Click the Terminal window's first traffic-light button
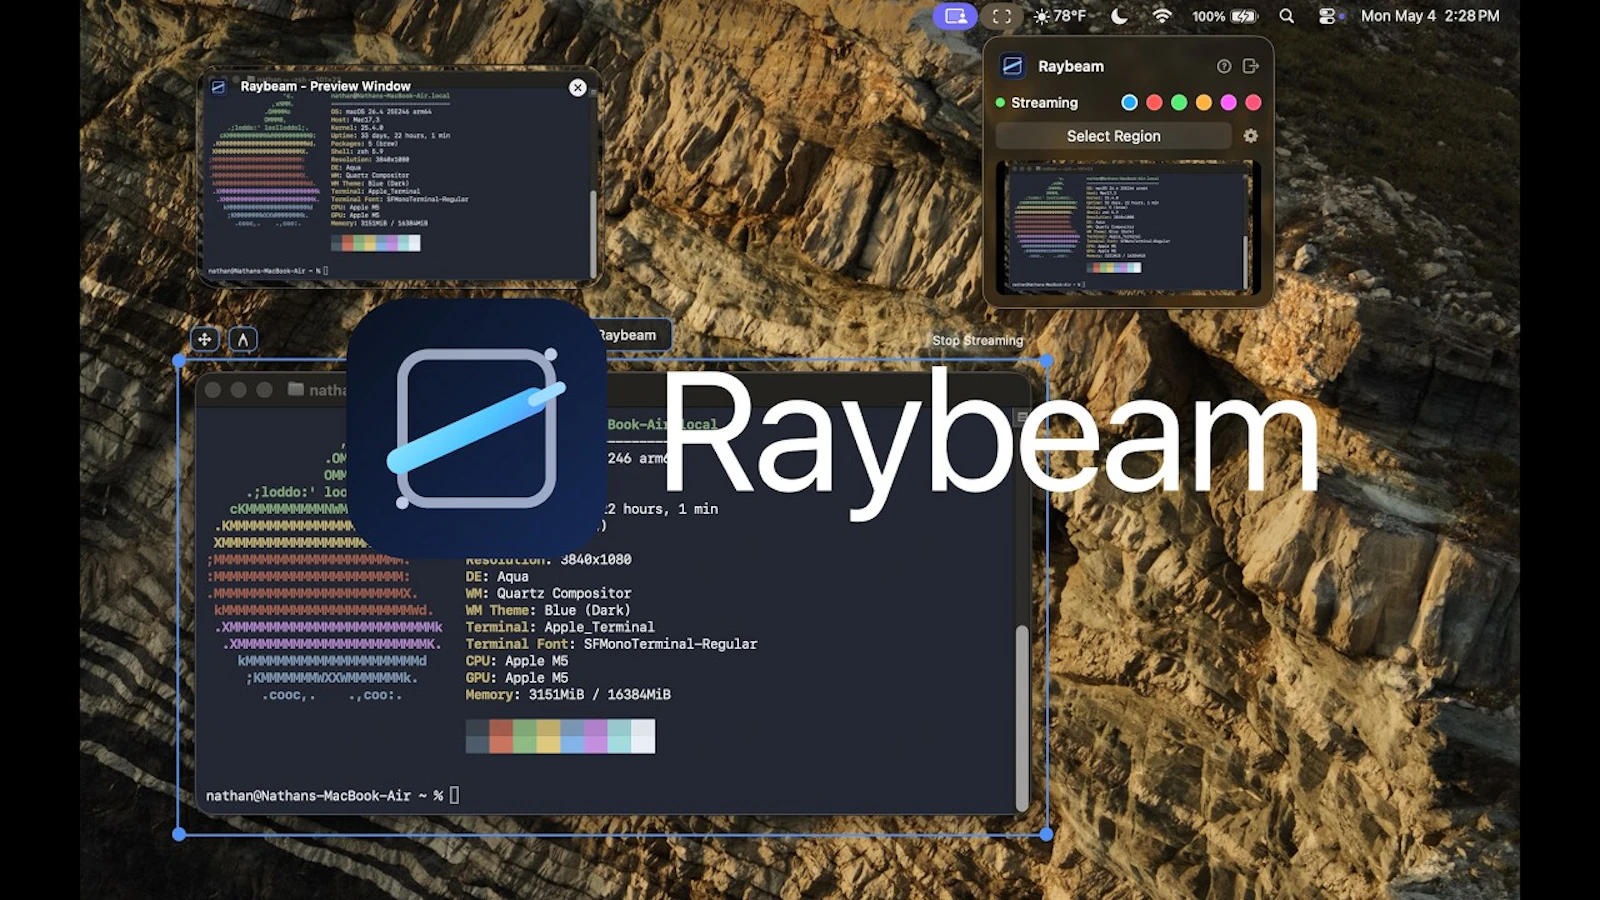The image size is (1600, 900). click(213, 390)
